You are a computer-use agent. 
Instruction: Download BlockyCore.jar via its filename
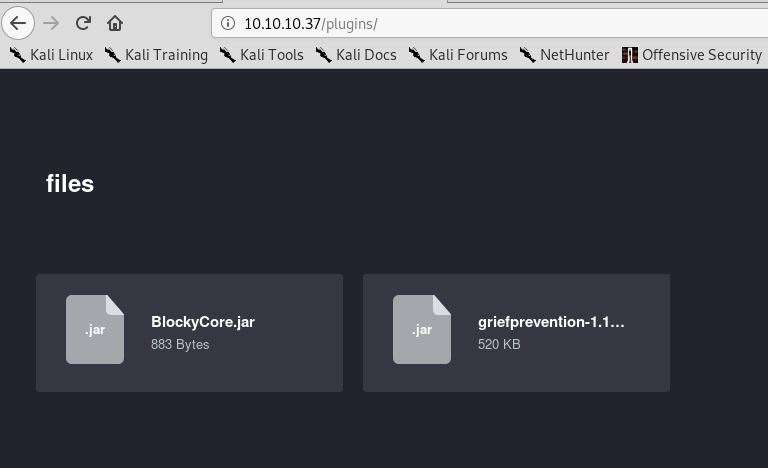(x=203, y=322)
